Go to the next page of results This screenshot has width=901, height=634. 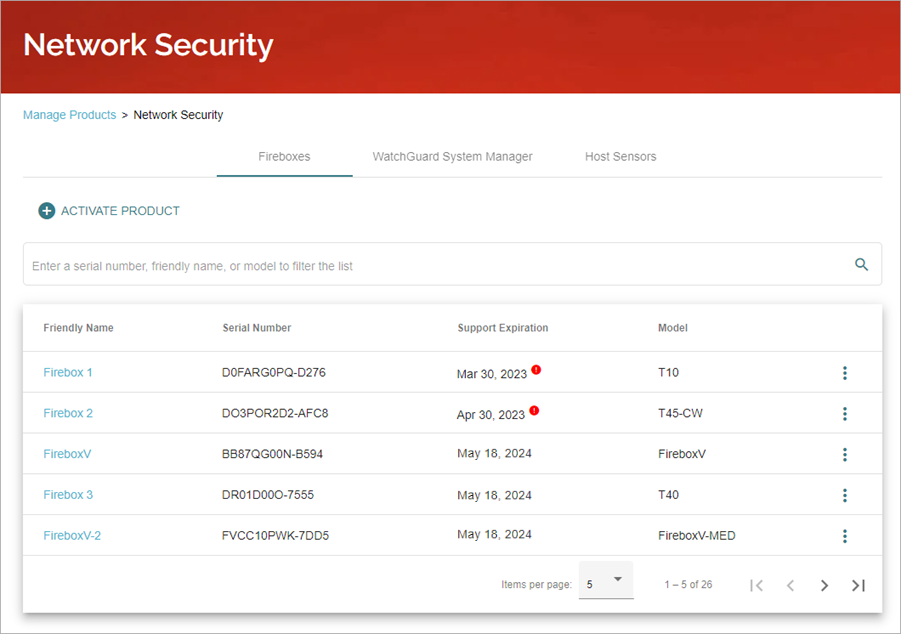pos(824,585)
